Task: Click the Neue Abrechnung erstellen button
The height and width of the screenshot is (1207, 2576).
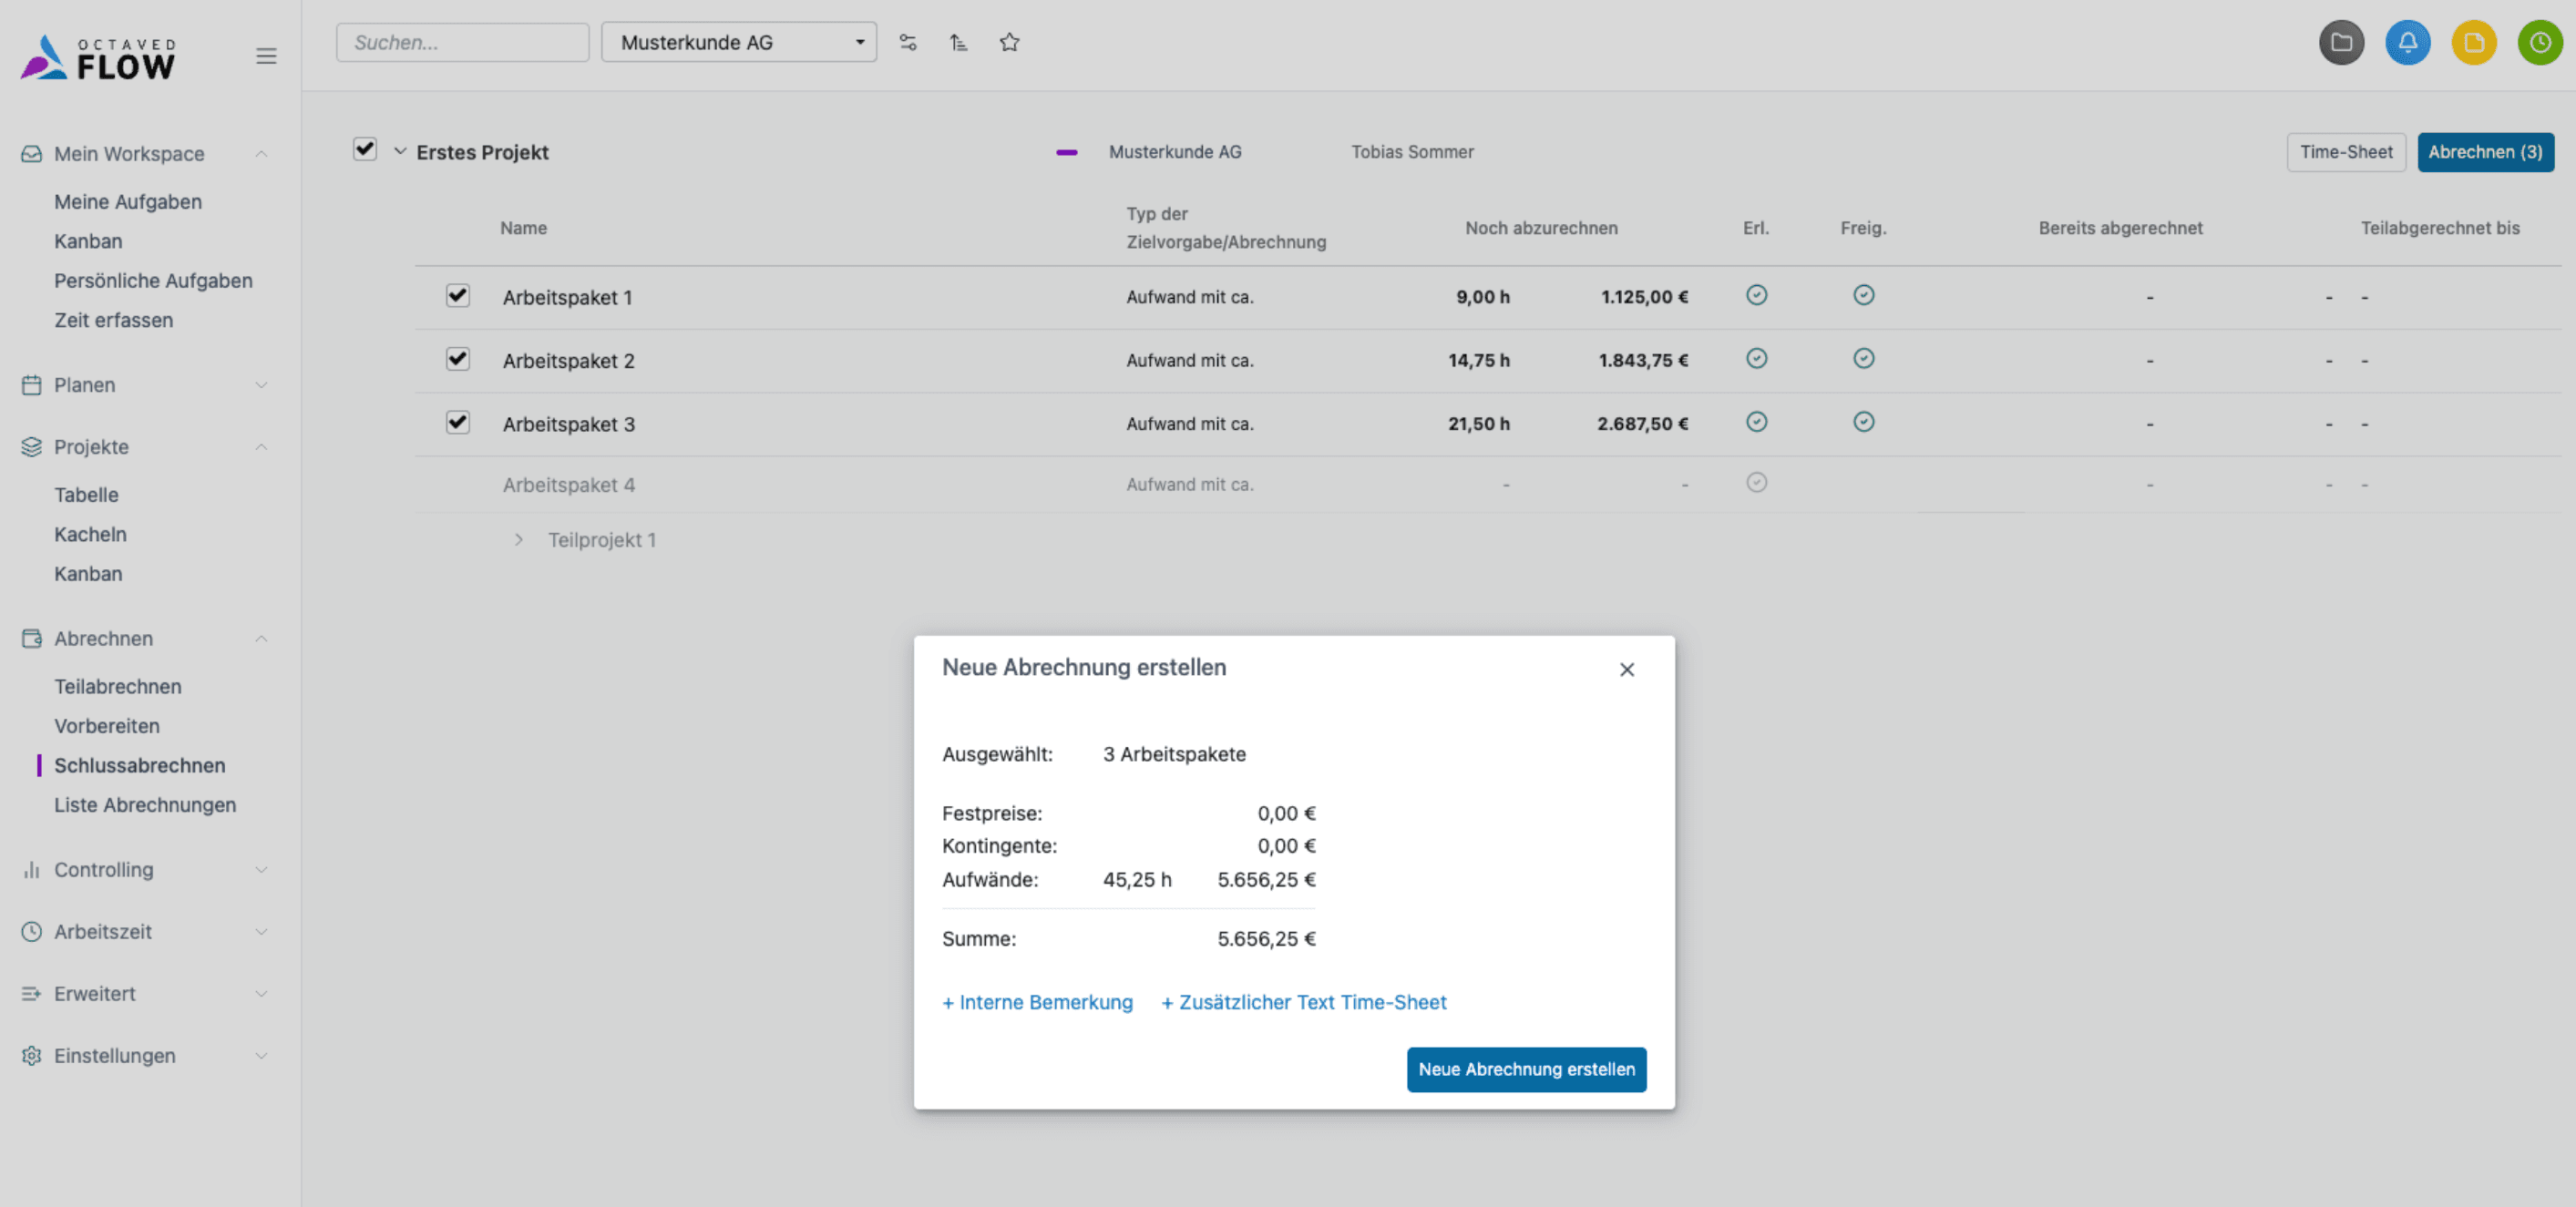Action: click(x=1526, y=1069)
